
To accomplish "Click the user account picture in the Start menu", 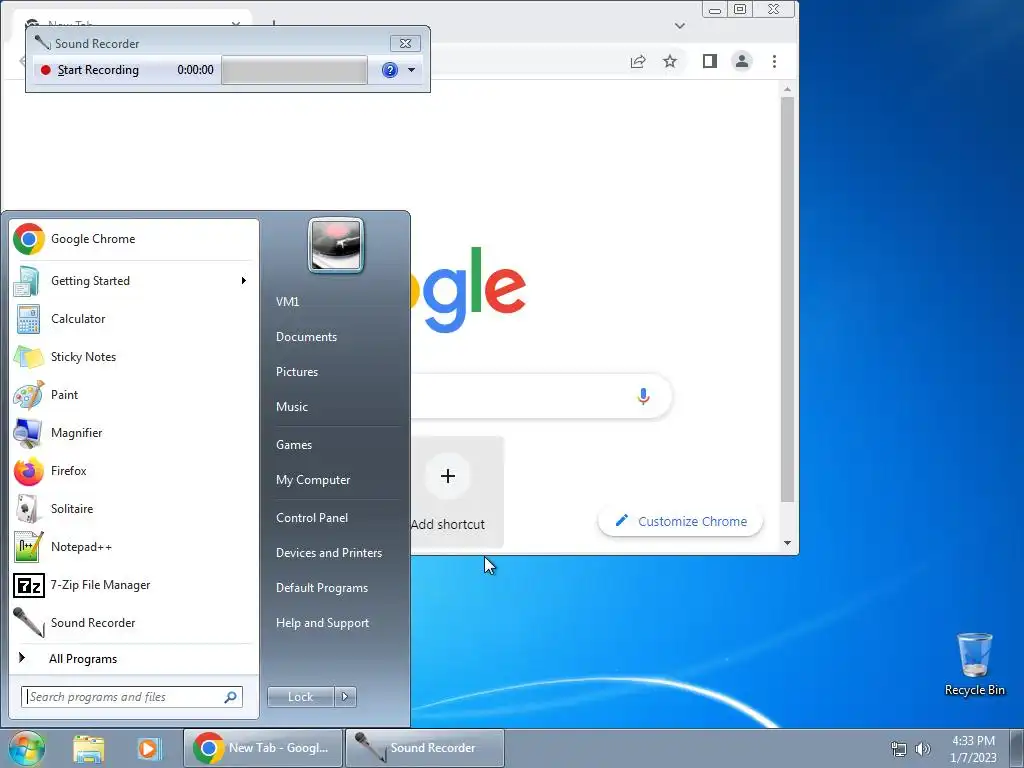I will 336,245.
